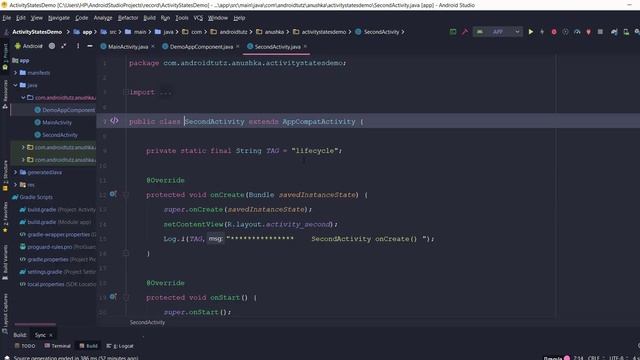Close the SecondActivity.java tab
The height and width of the screenshot is (360, 640).
coord(305,46)
